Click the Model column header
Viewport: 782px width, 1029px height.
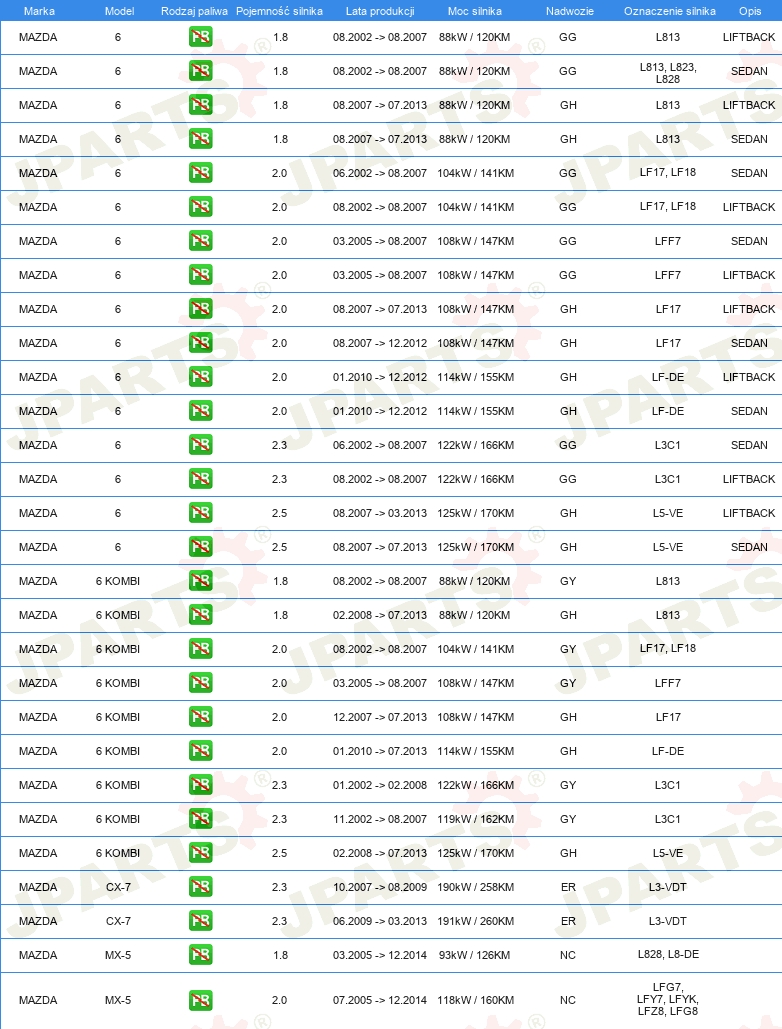click(x=119, y=11)
